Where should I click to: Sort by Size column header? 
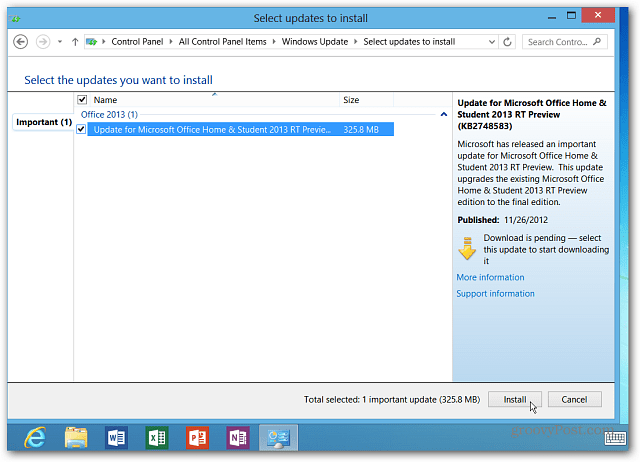click(x=366, y=100)
